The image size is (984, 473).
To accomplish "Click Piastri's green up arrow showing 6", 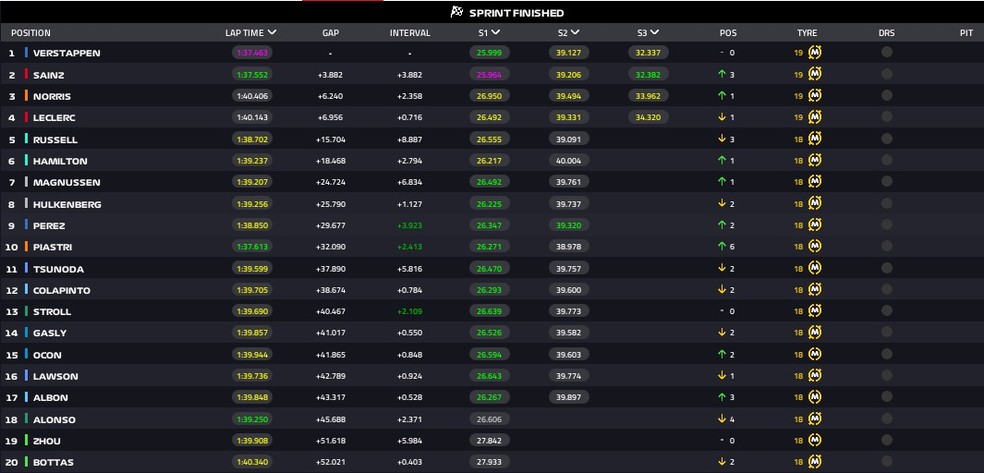I will pos(721,247).
